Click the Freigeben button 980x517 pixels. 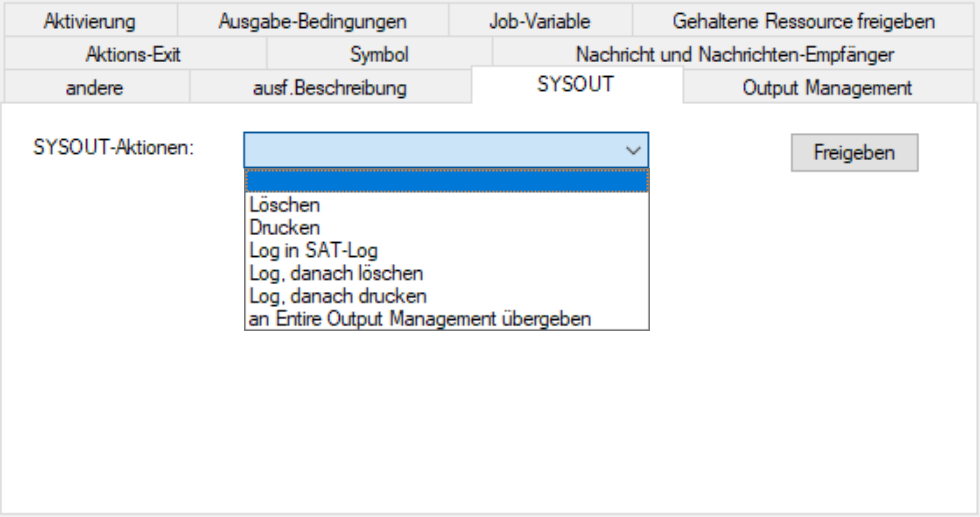tap(854, 153)
